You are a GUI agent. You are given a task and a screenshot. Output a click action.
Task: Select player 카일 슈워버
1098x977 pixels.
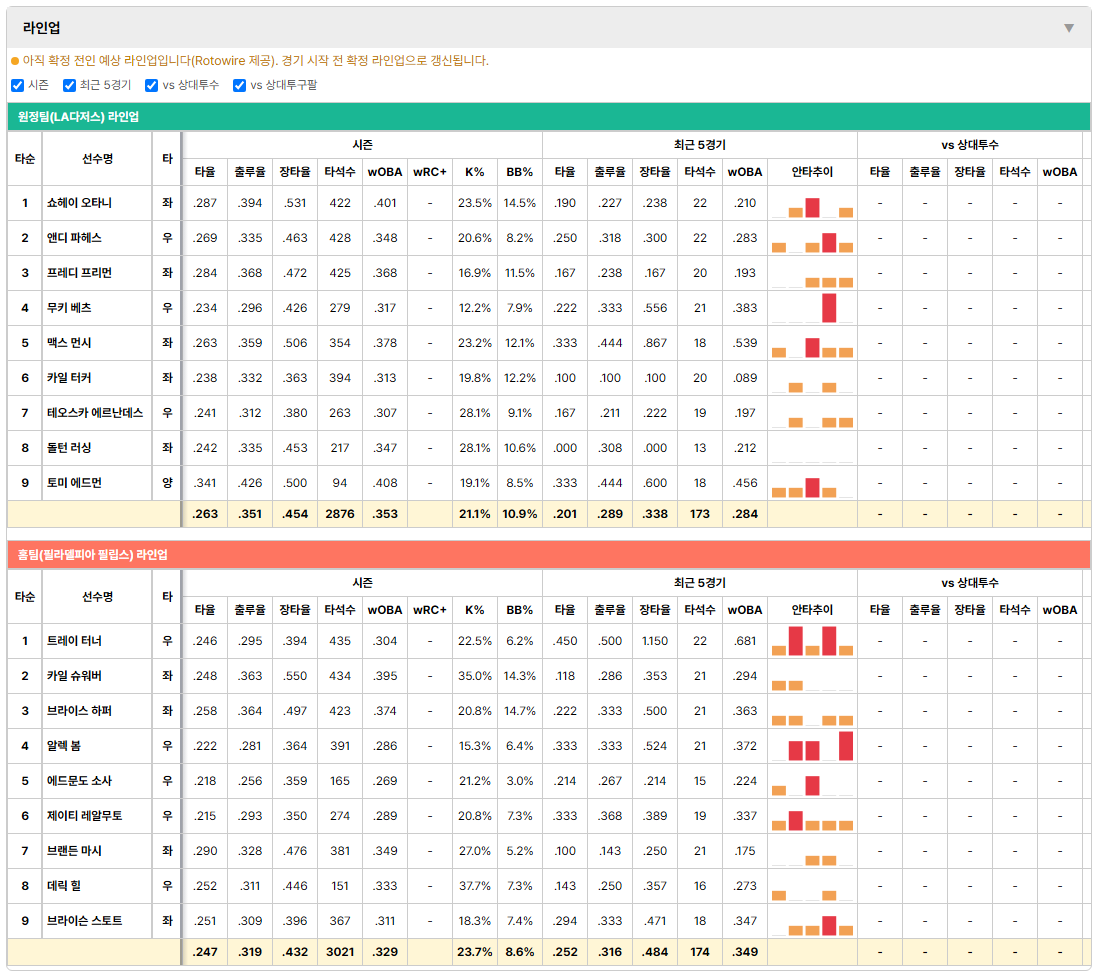(74, 676)
